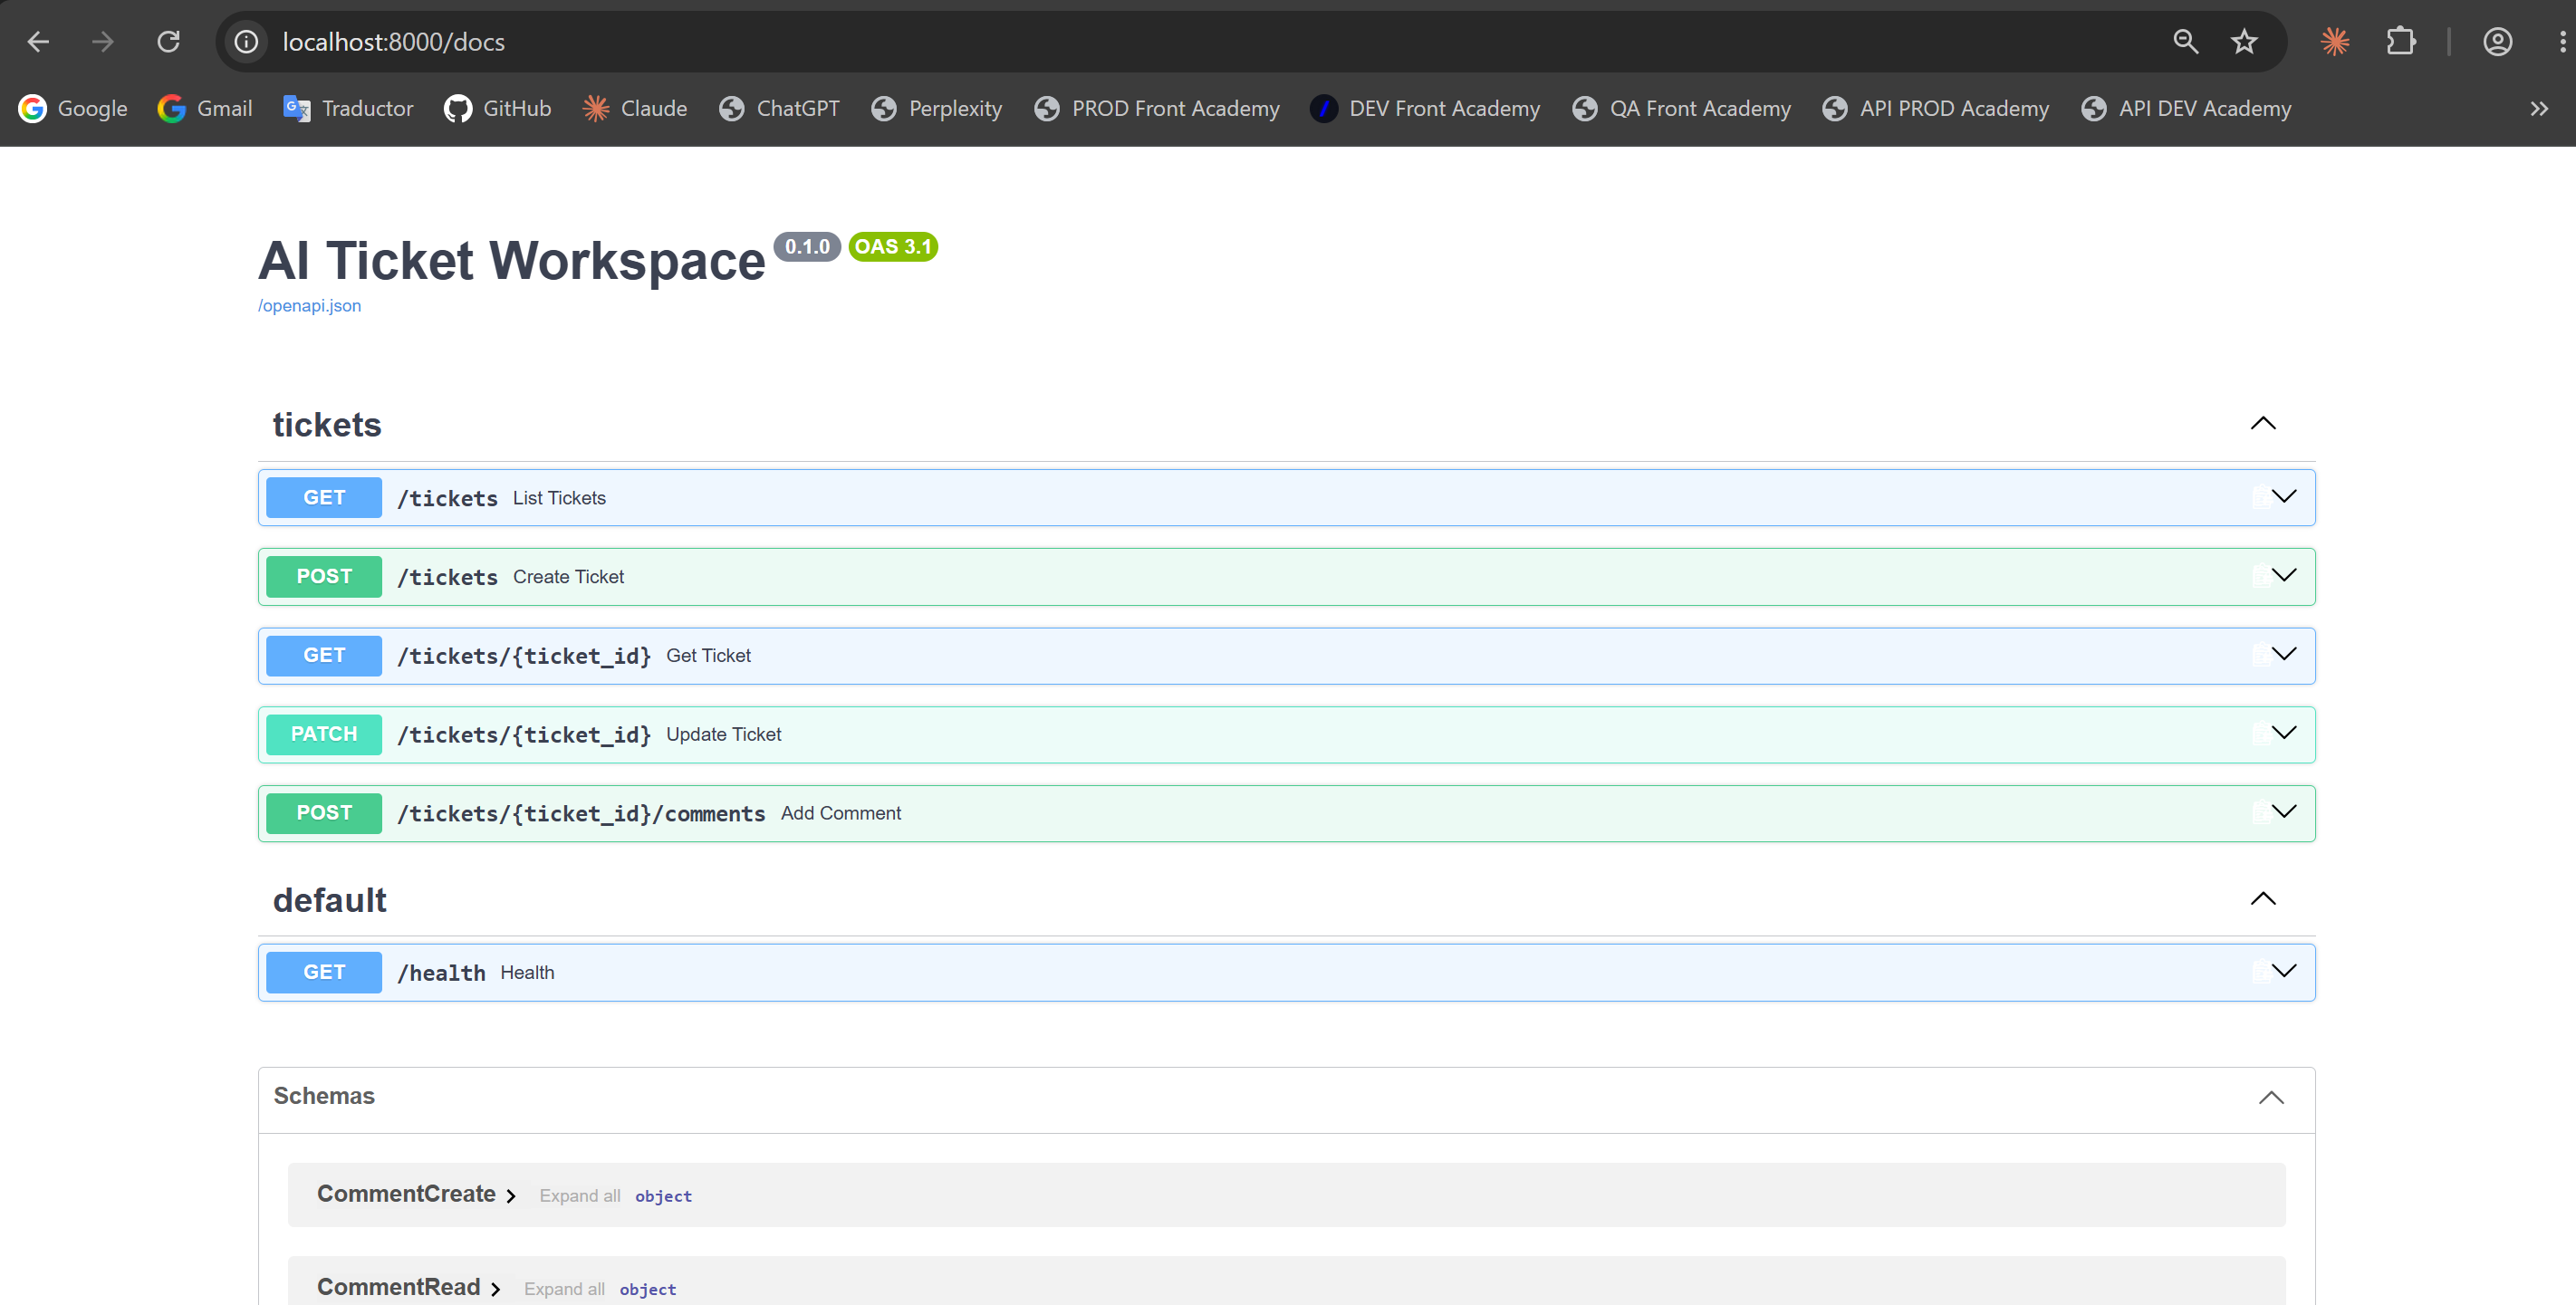
Task: Expand the Add Comment operation chevron
Action: [2284, 812]
